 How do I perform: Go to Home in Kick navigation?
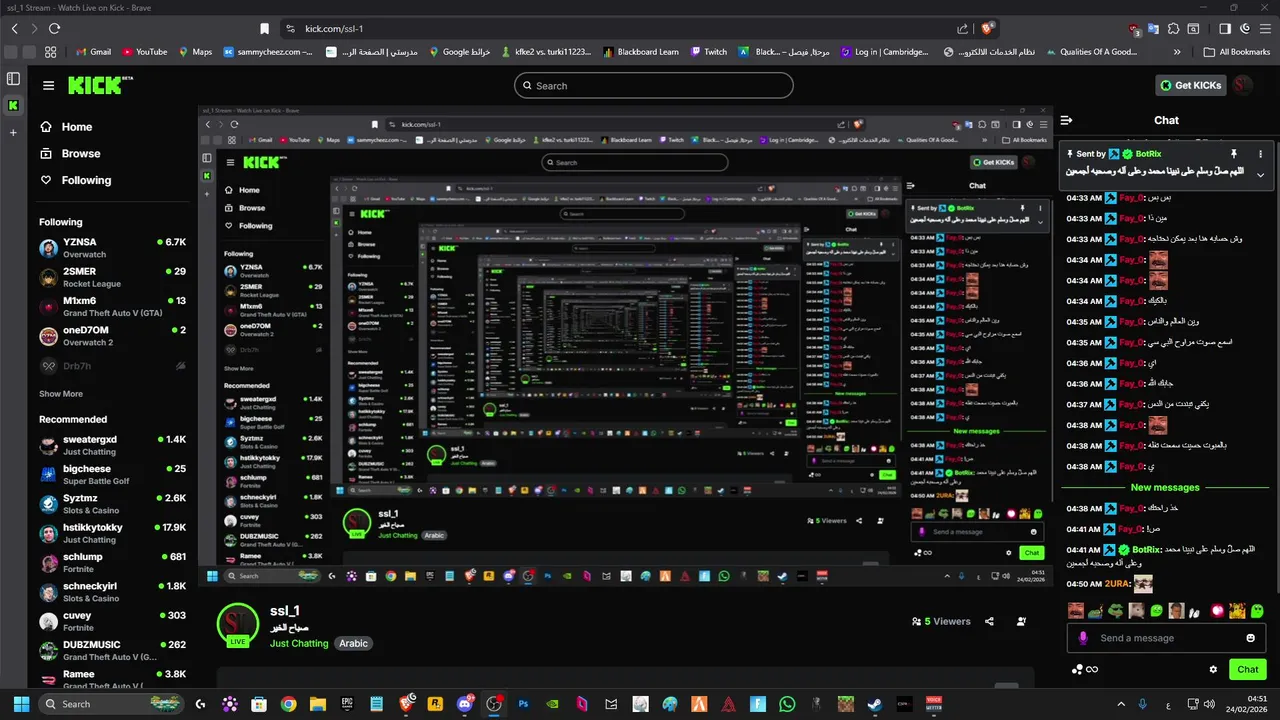66,127
